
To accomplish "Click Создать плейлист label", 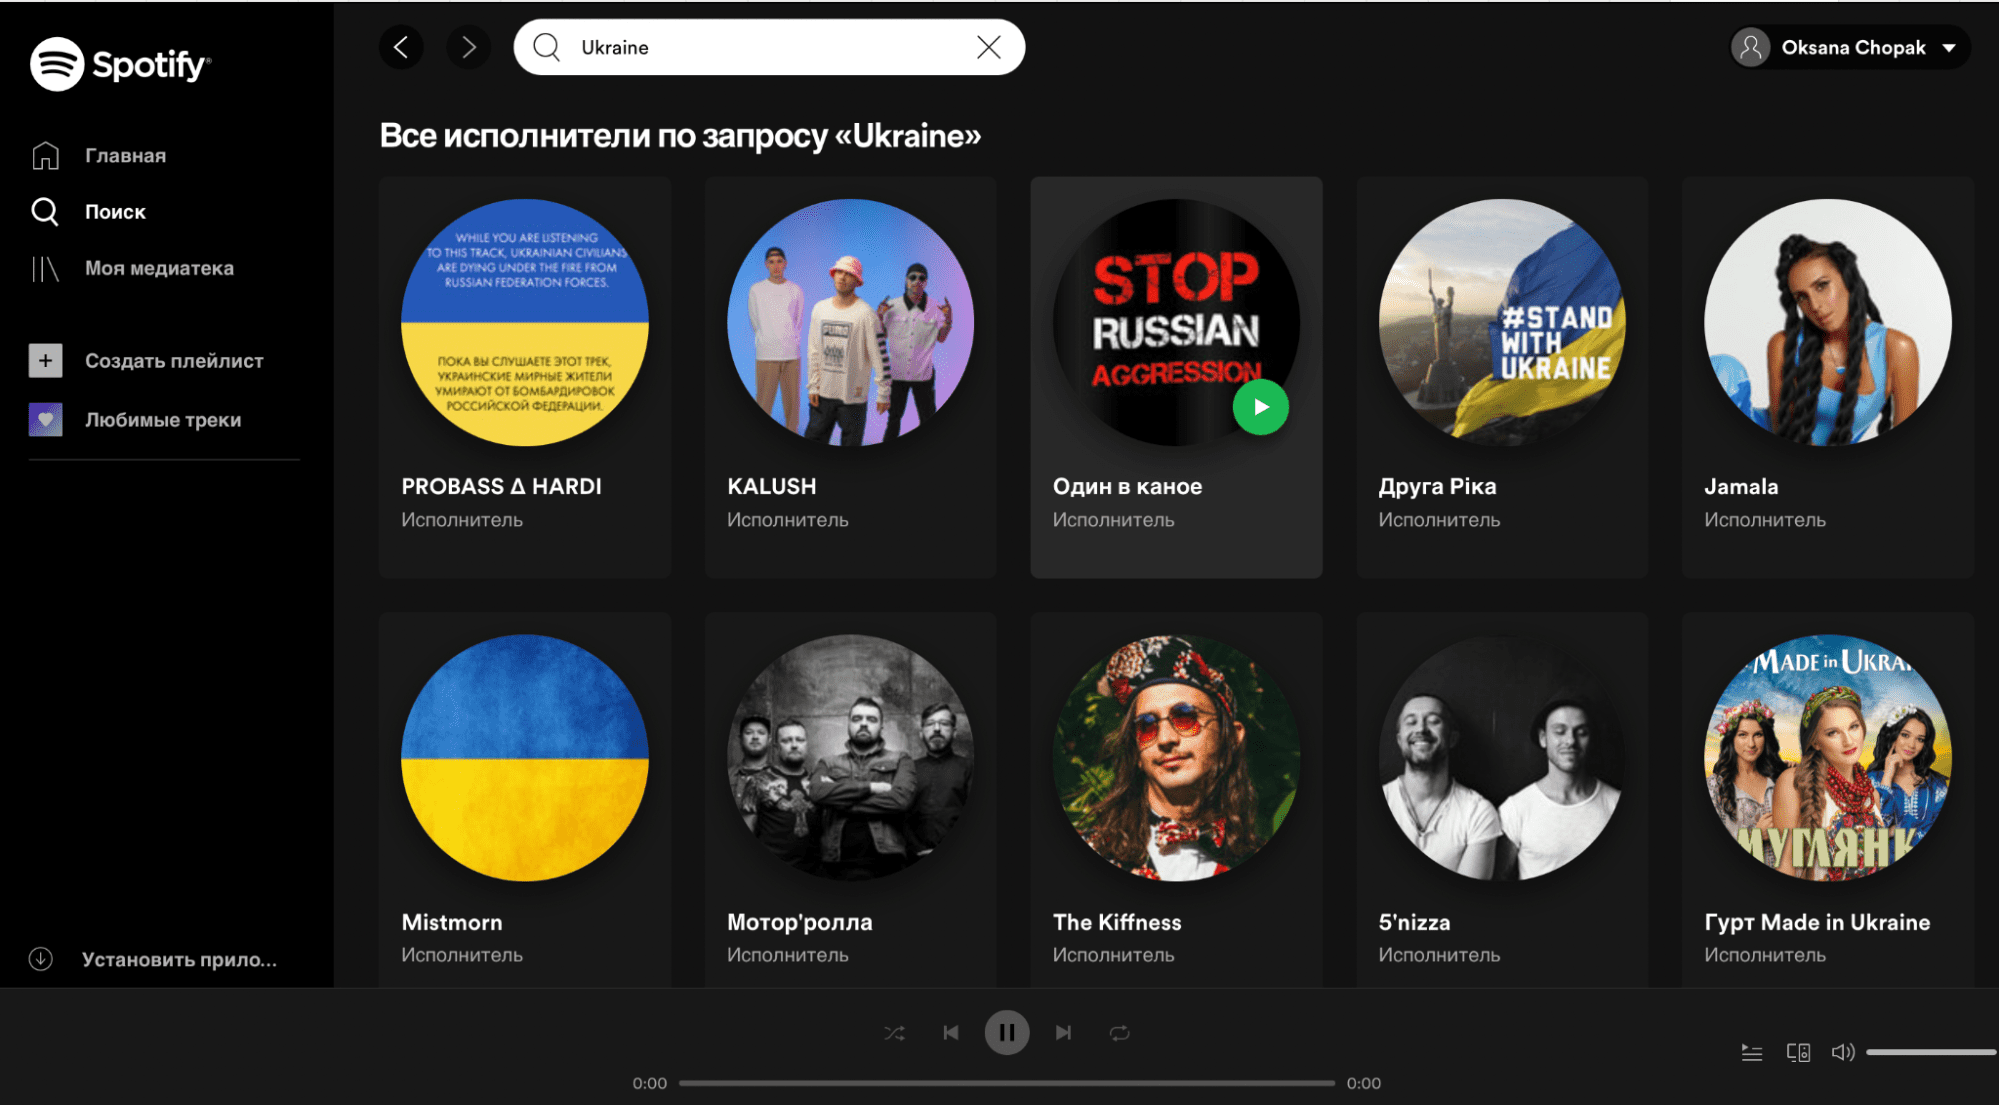I will point(174,361).
